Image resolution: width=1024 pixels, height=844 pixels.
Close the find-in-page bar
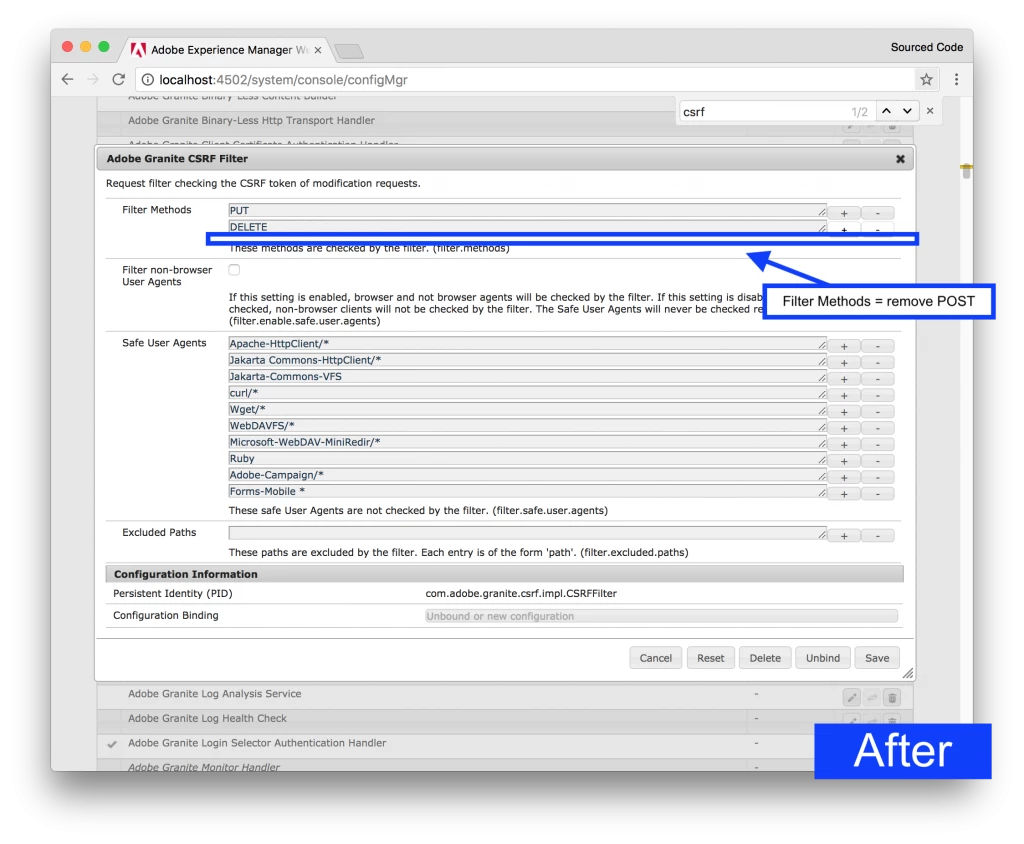930,111
